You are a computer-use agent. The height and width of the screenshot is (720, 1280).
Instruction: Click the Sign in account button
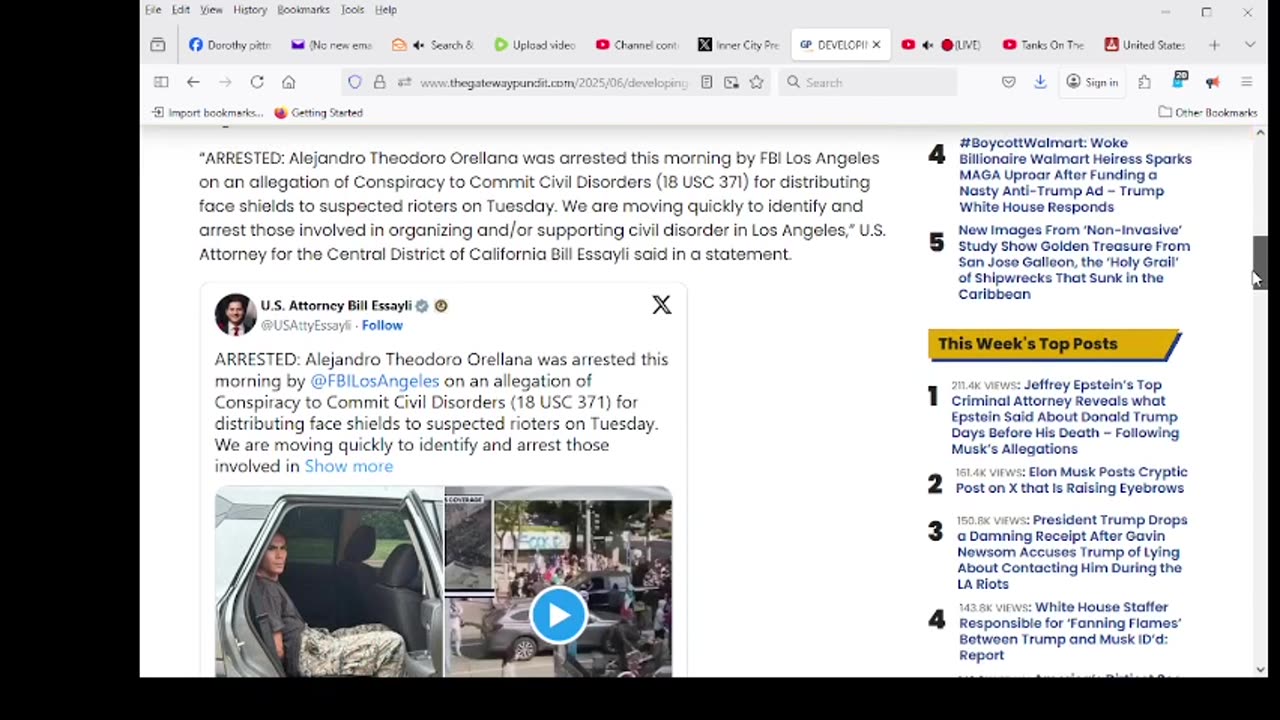(x=1092, y=82)
